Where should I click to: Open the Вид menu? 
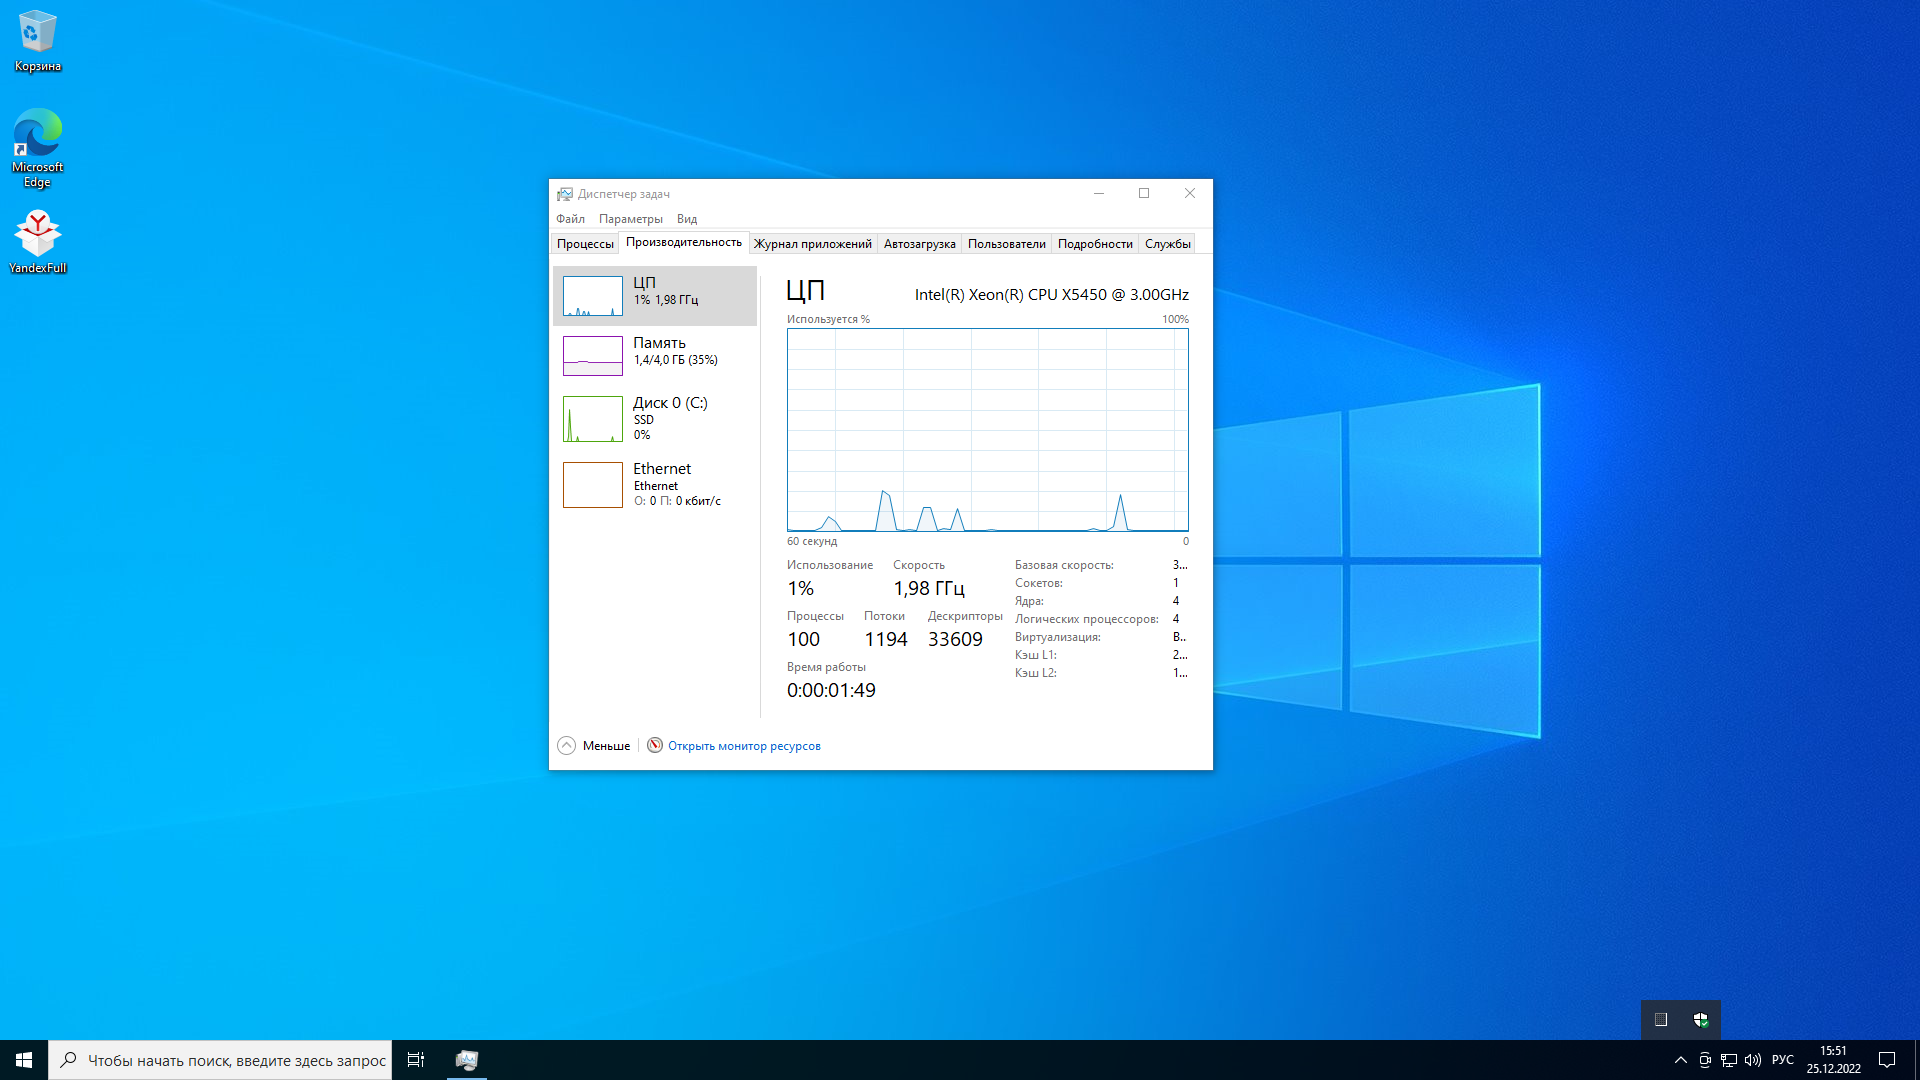686,219
